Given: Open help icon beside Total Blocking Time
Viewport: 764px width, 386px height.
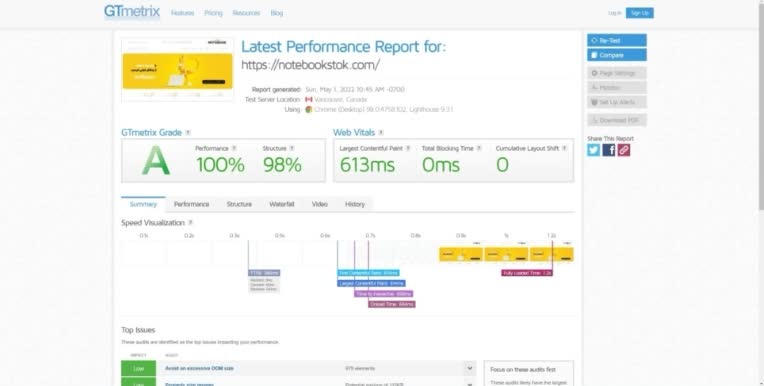Looking at the screenshot, I should point(479,148).
